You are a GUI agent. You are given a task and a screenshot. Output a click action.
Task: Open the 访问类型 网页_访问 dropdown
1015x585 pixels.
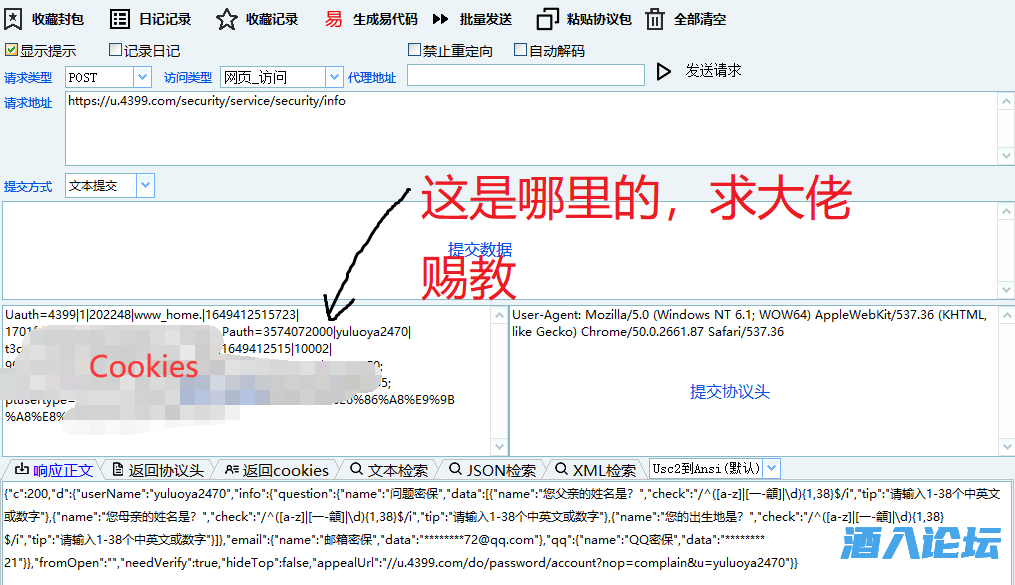[x=333, y=77]
